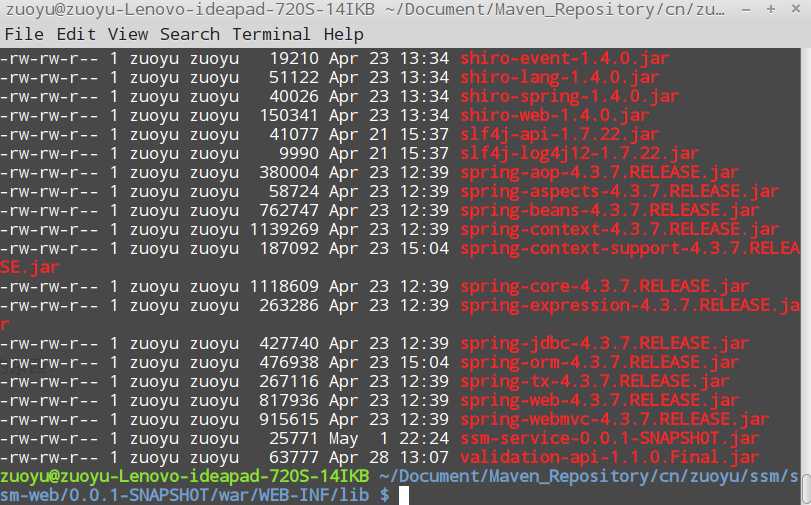Image resolution: width=811 pixels, height=505 pixels.
Task: Select shiro-lang-1.4.0.jar filename
Action: click(560, 78)
